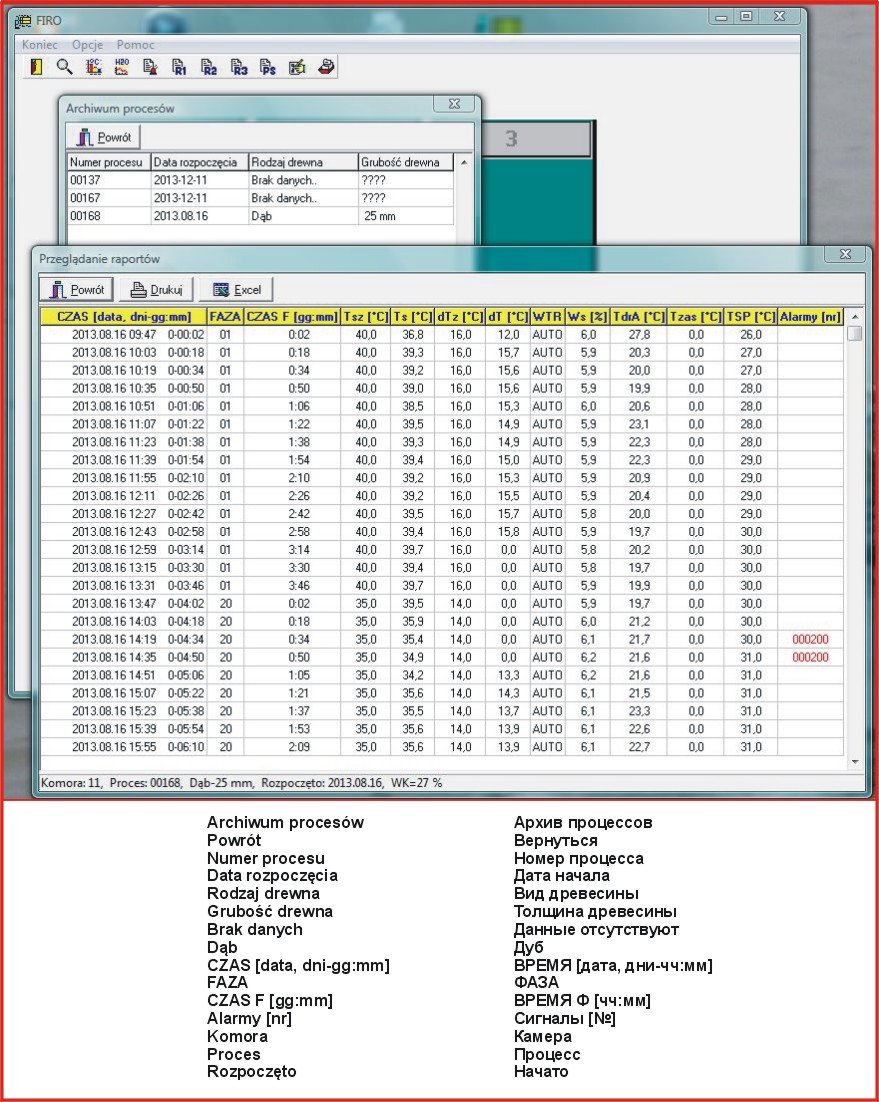Click Powrót in Archiwum procesów window
879x1102 pixels.
104,137
